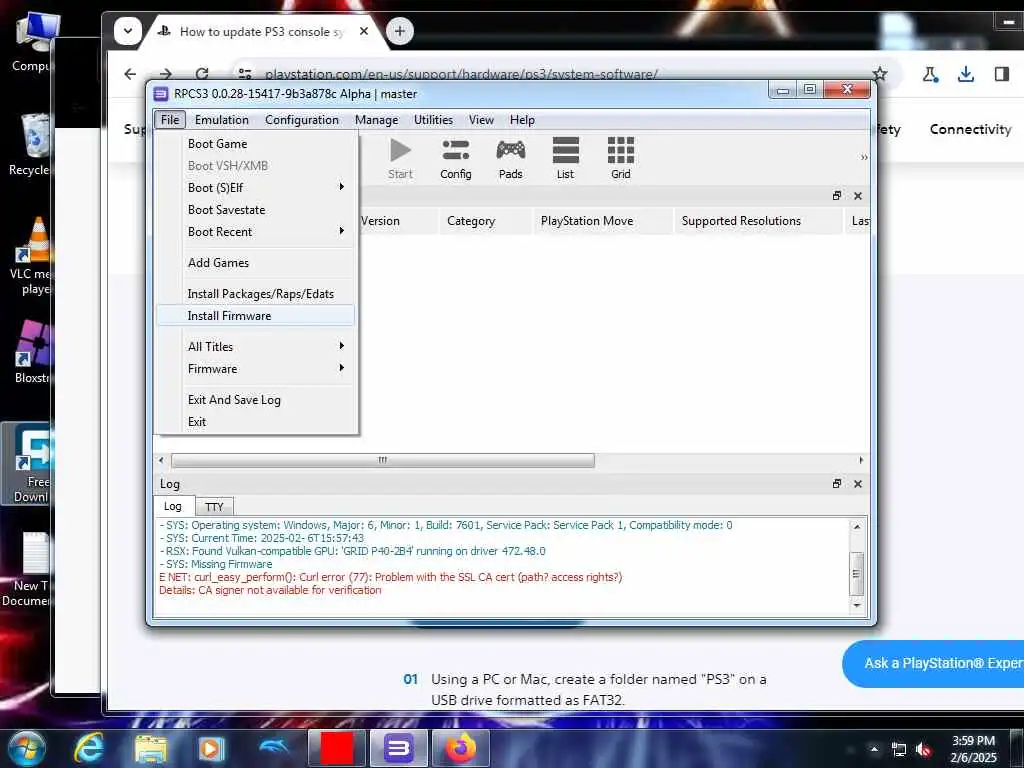
Task: Open the Manage menu
Action: [376, 120]
